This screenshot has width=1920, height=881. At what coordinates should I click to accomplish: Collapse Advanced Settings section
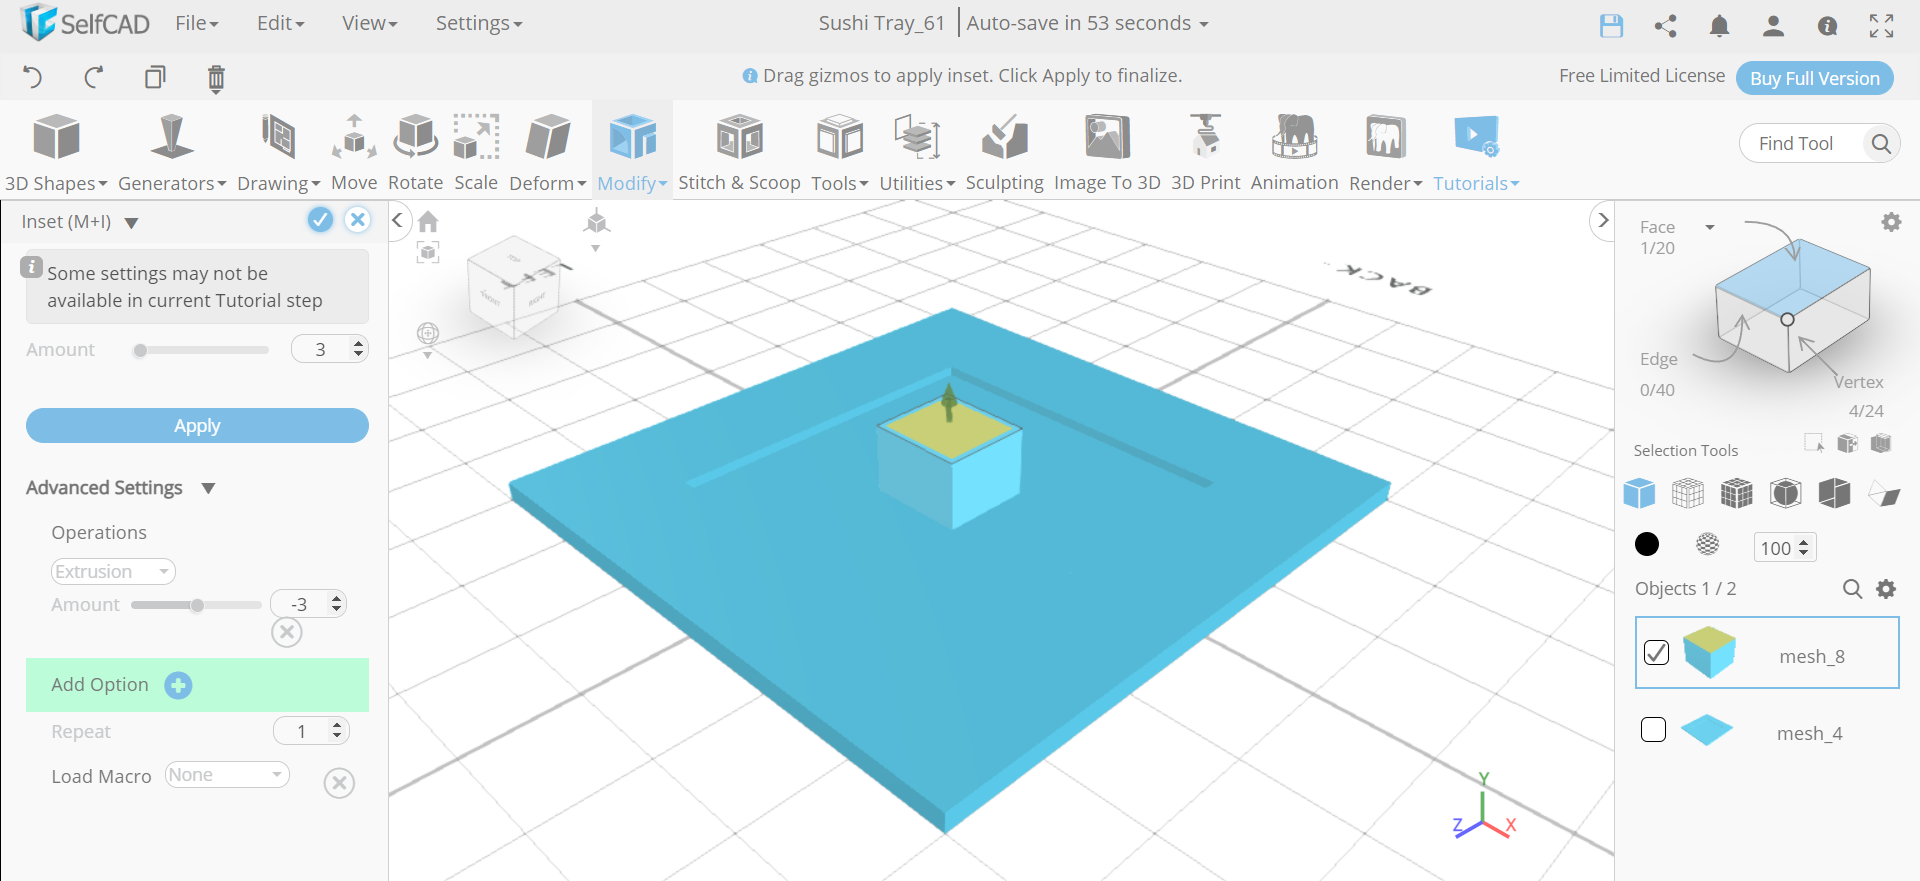point(208,488)
